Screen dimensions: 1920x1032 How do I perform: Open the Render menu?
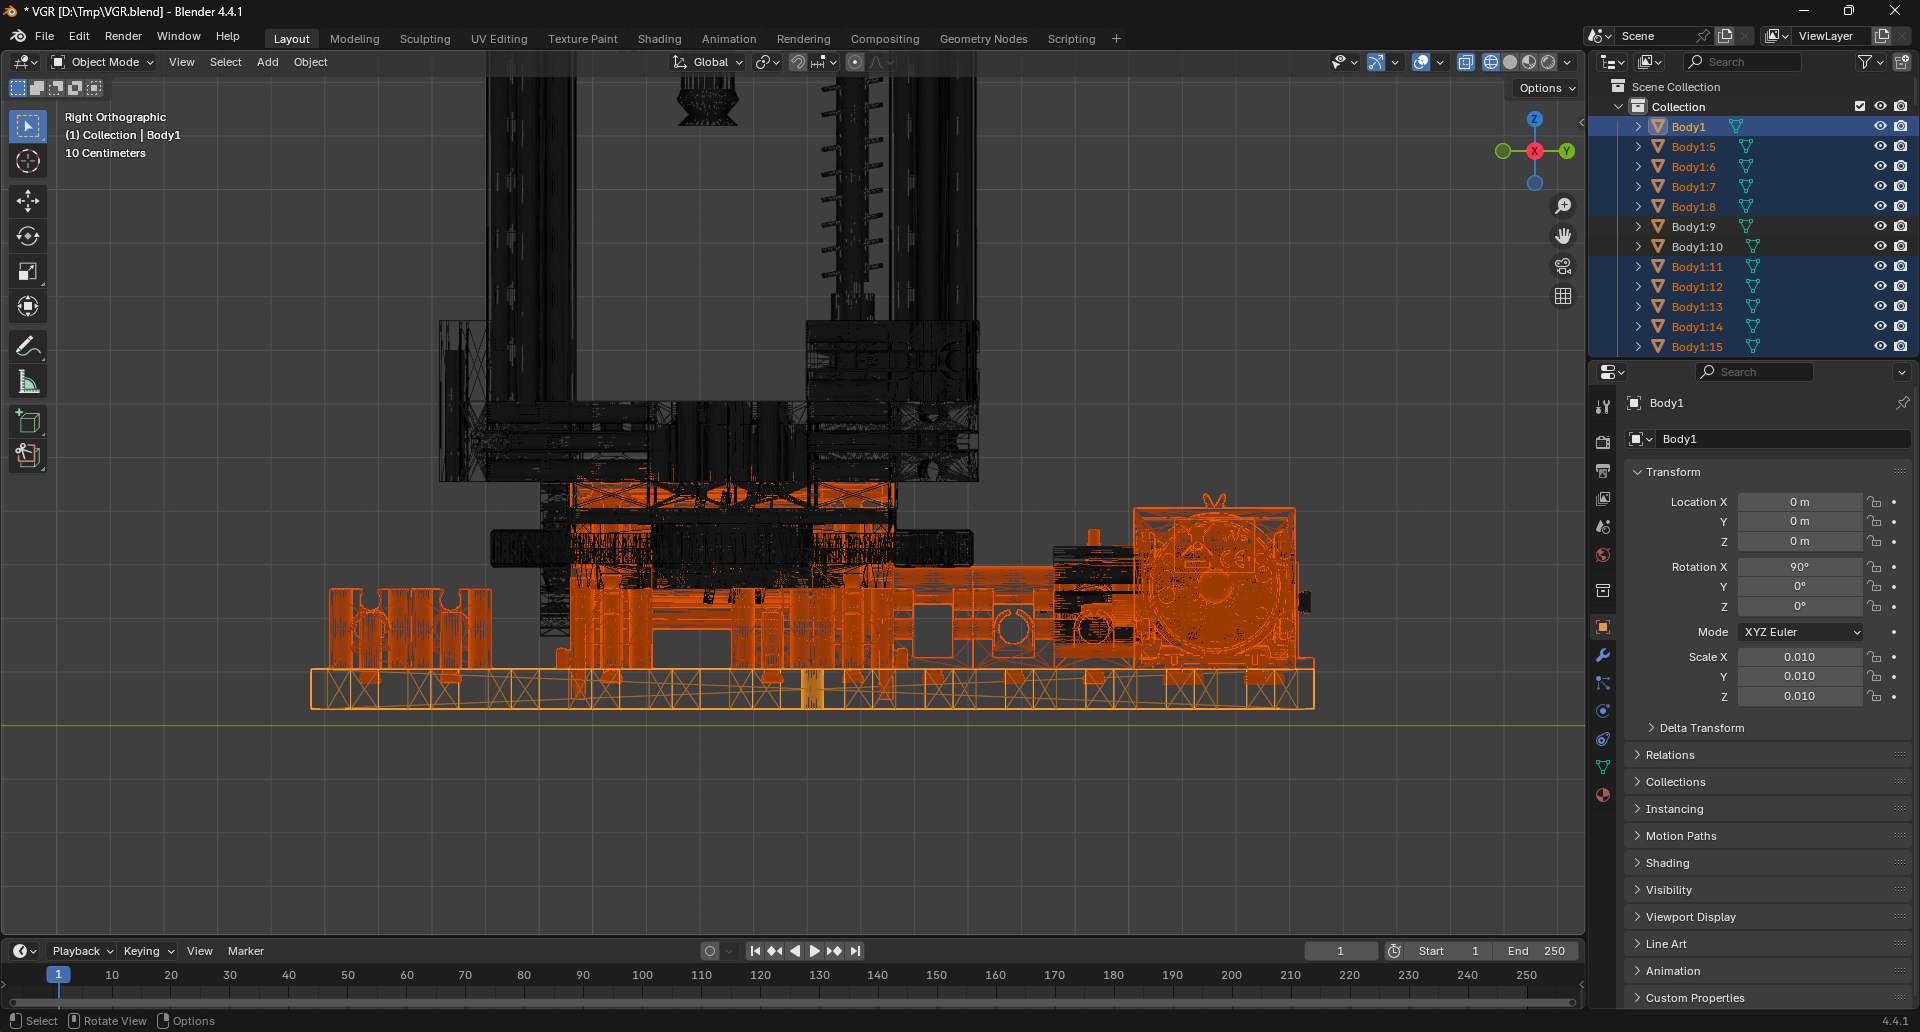(x=123, y=36)
